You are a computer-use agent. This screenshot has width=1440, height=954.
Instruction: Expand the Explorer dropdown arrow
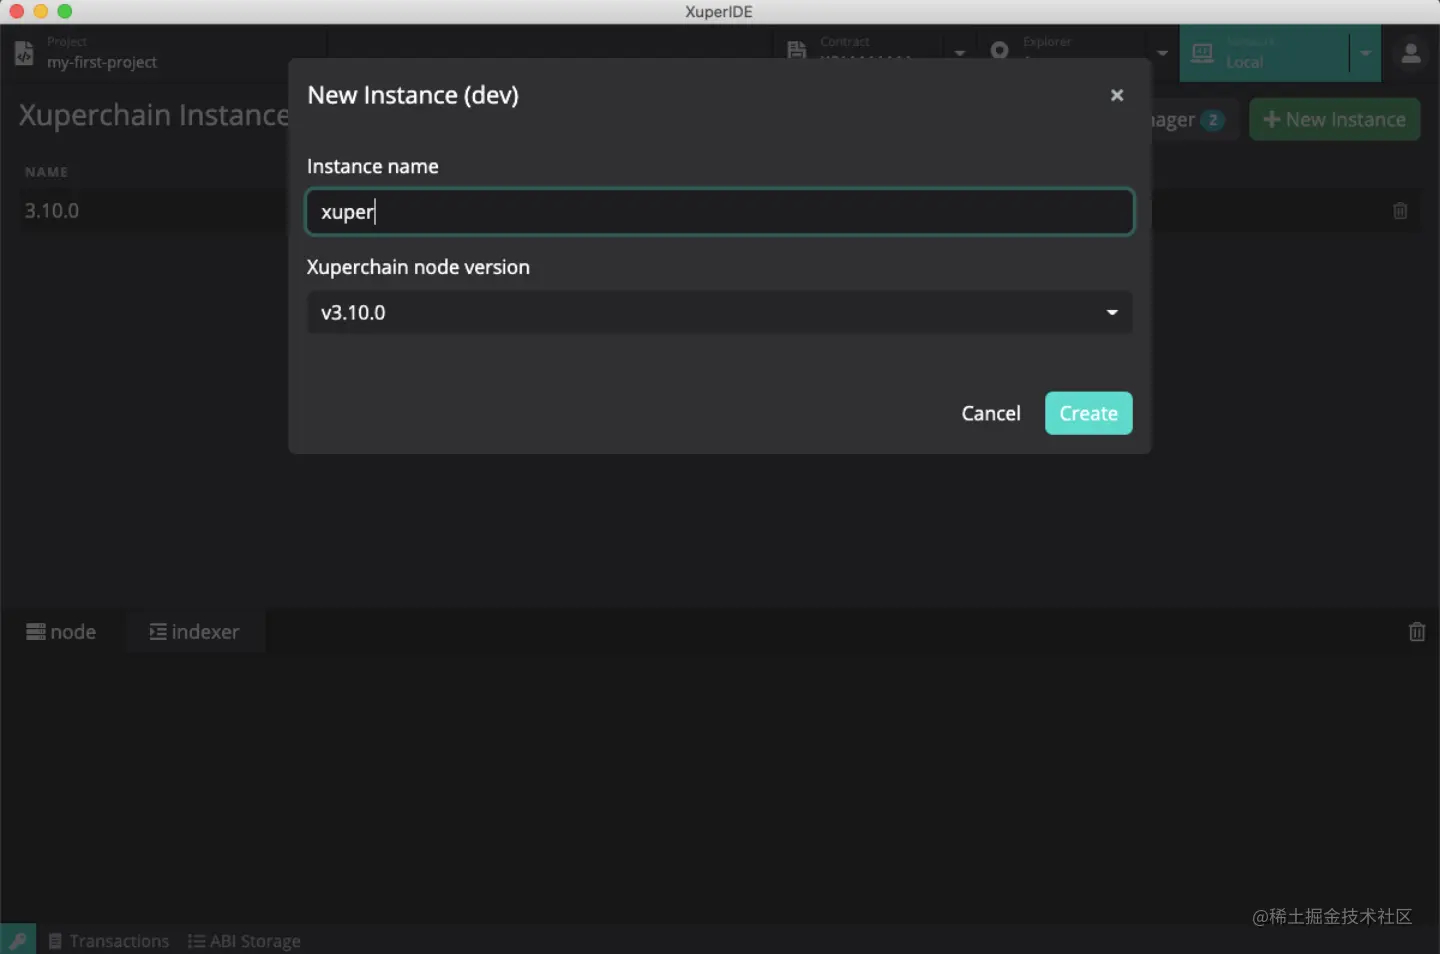(1162, 53)
